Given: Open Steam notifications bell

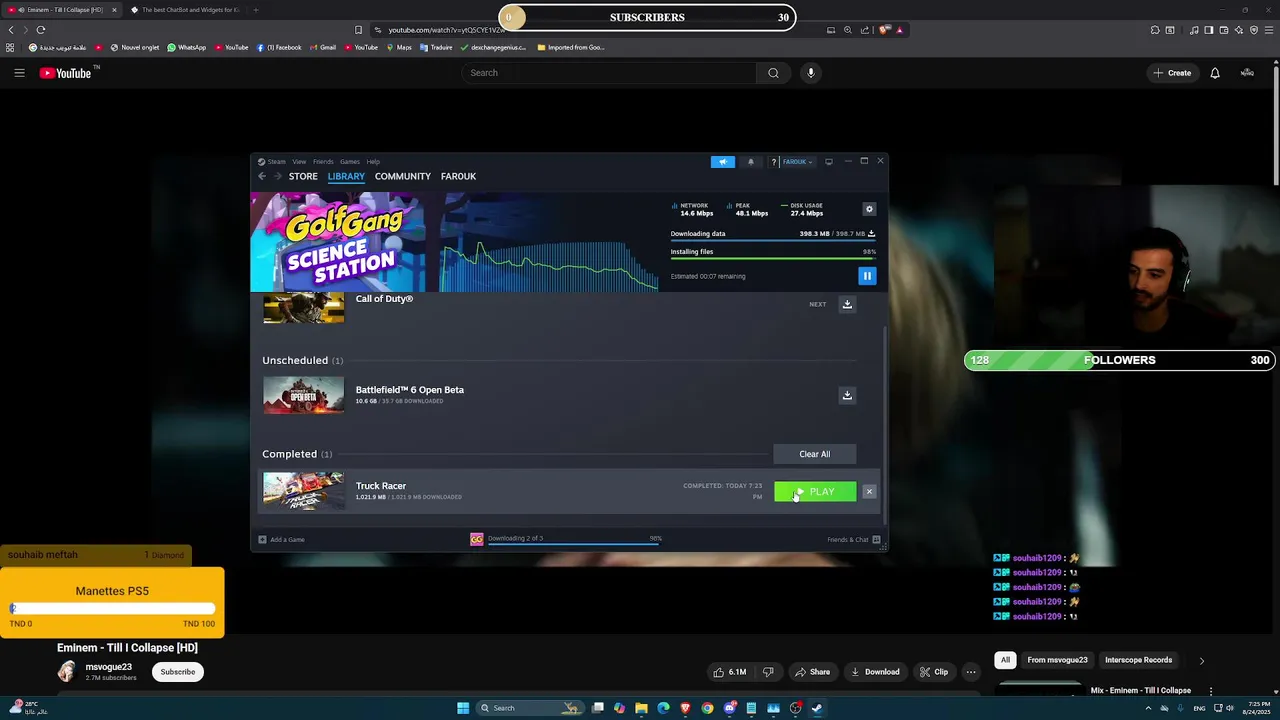Looking at the screenshot, I should pyautogui.click(x=751, y=162).
